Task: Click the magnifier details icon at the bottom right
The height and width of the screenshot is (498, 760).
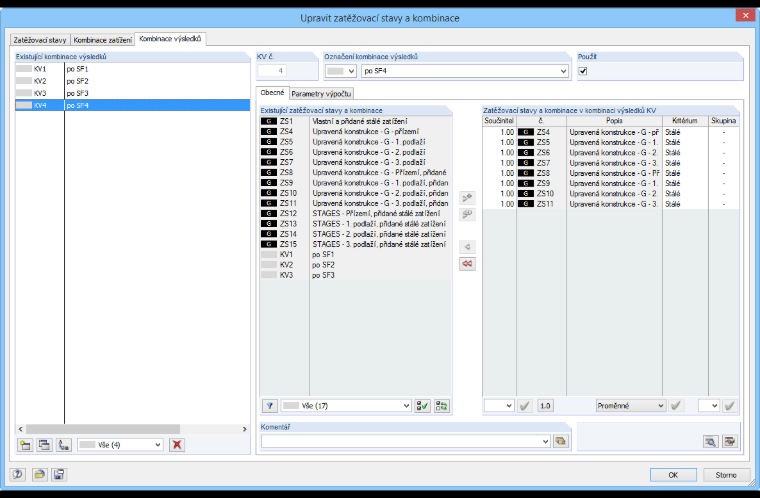Action: tap(711, 441)
